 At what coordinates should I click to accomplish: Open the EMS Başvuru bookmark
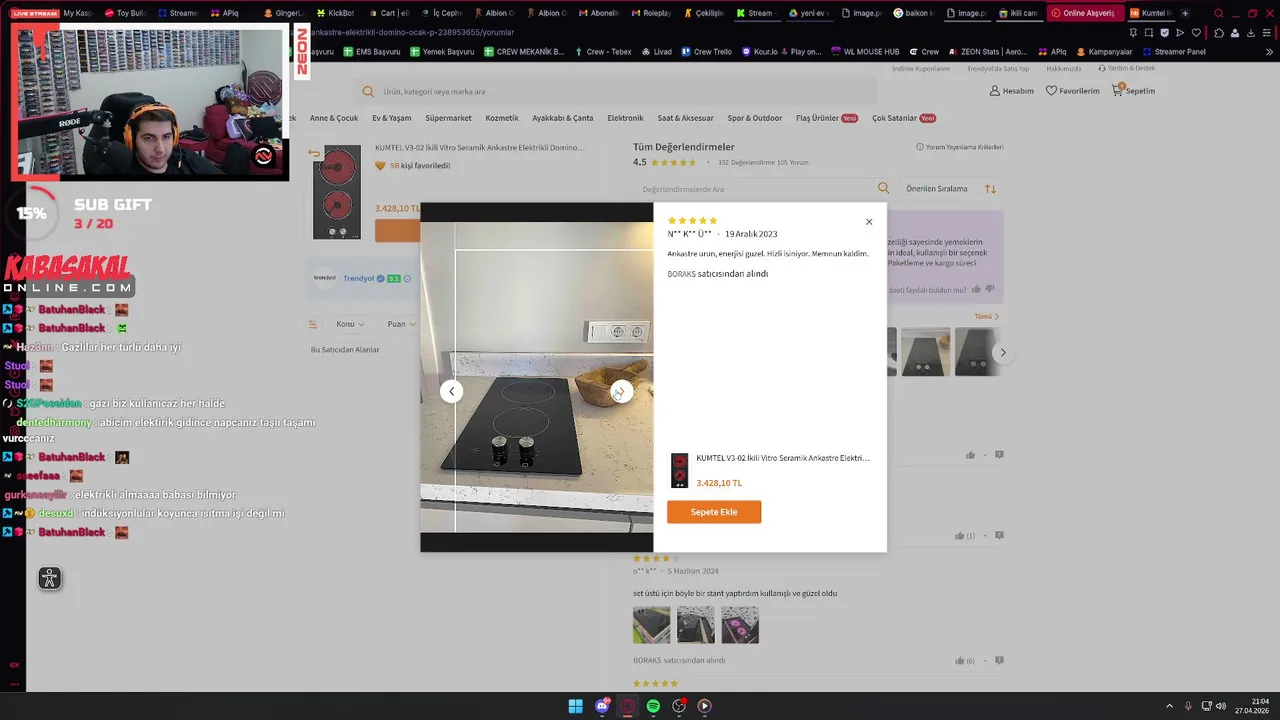(x=372, y=52)
